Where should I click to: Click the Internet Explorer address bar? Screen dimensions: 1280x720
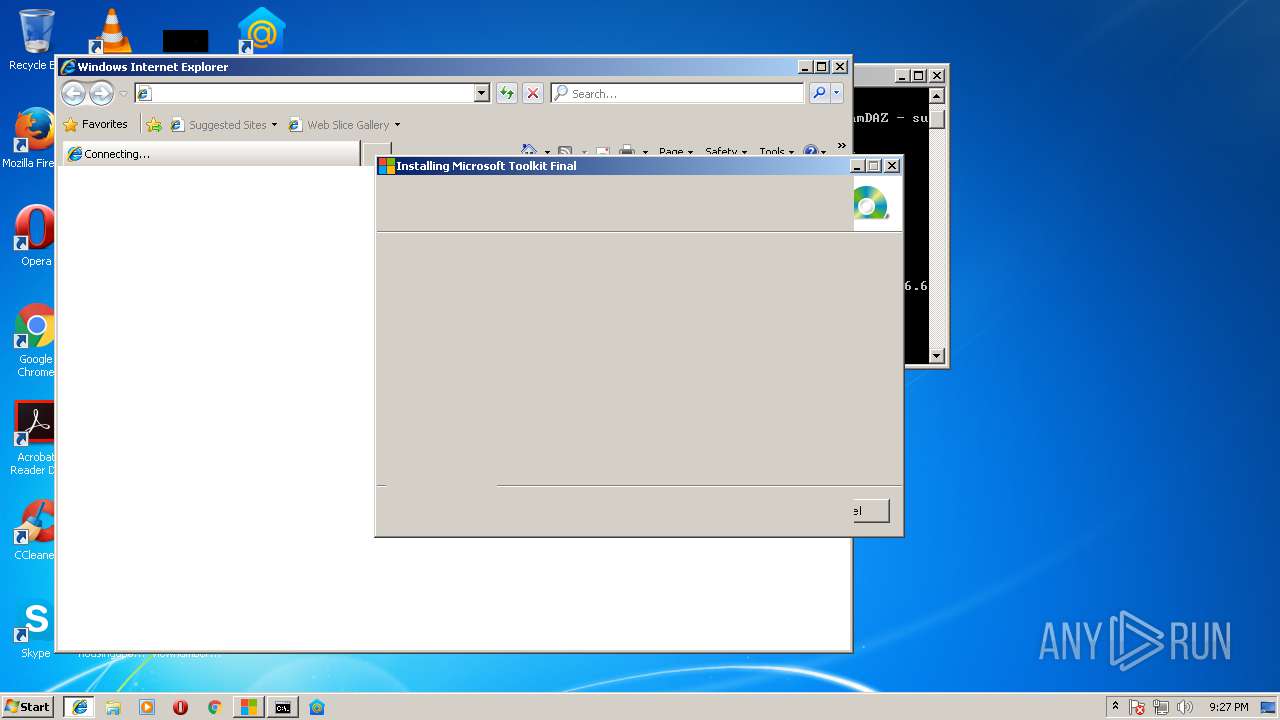click(x=304, y=93)
